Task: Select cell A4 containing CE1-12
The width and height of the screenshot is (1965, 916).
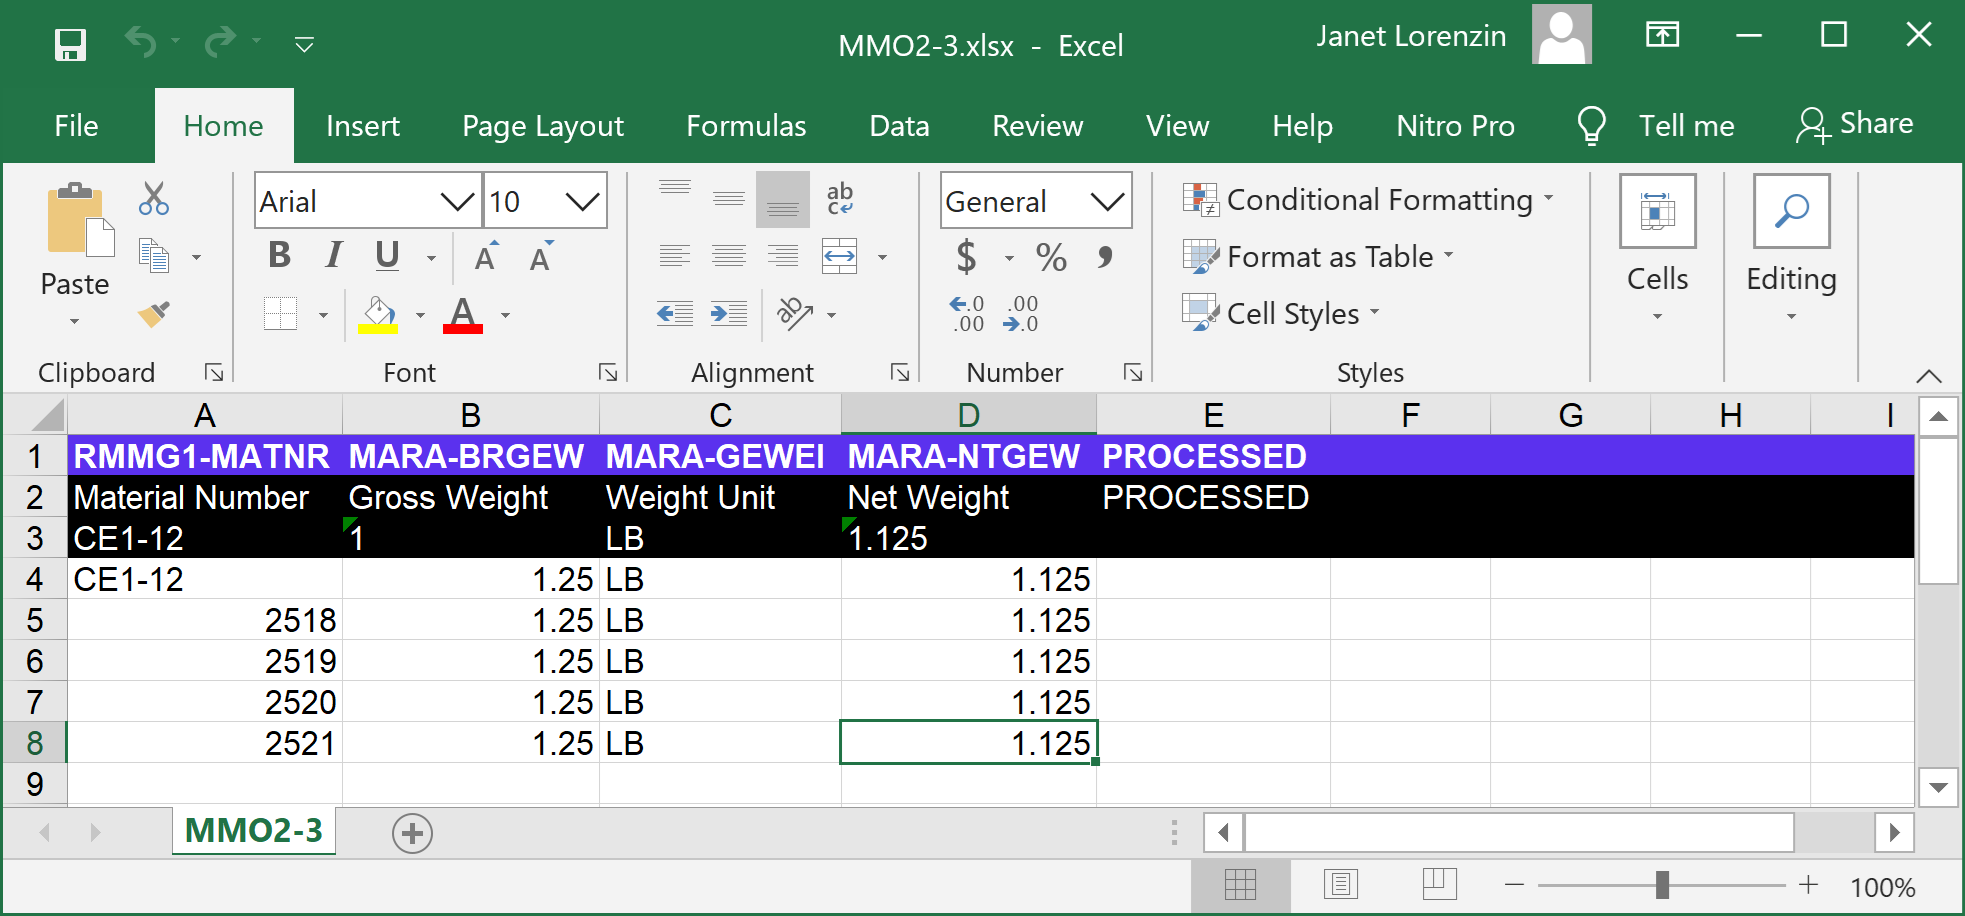Action: tap(204, 580)
